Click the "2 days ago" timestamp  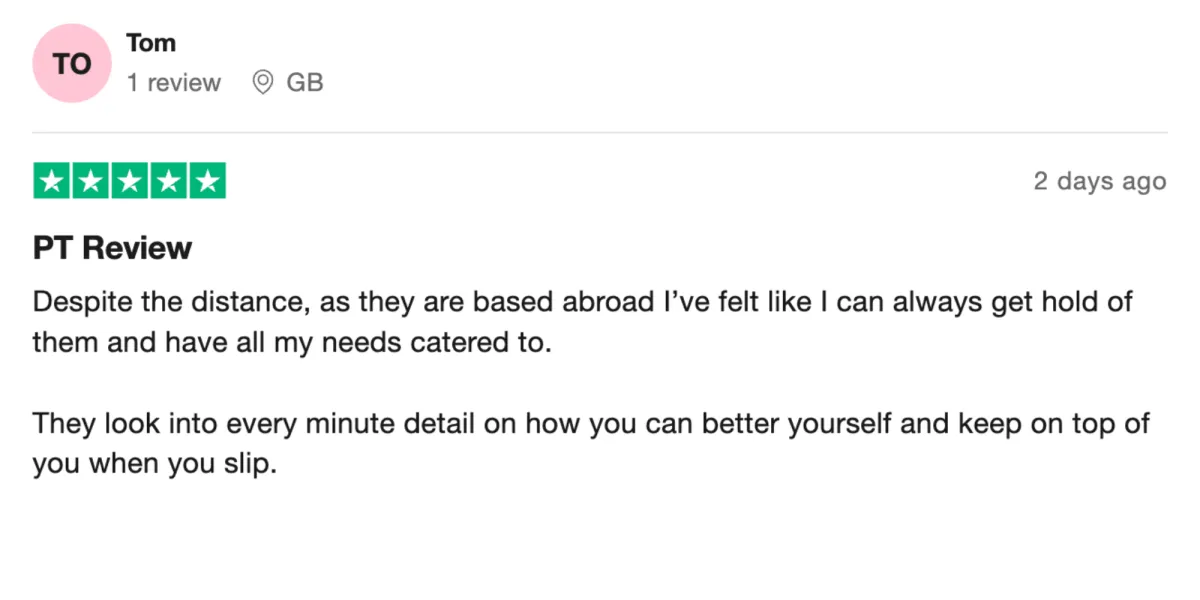pos(1100,181)
